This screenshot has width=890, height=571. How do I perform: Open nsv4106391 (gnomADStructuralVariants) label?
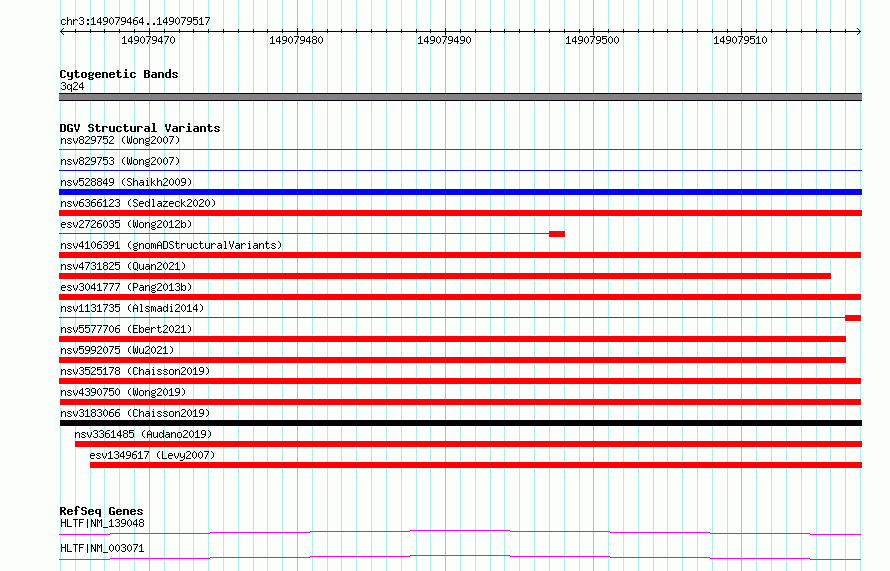171,245
